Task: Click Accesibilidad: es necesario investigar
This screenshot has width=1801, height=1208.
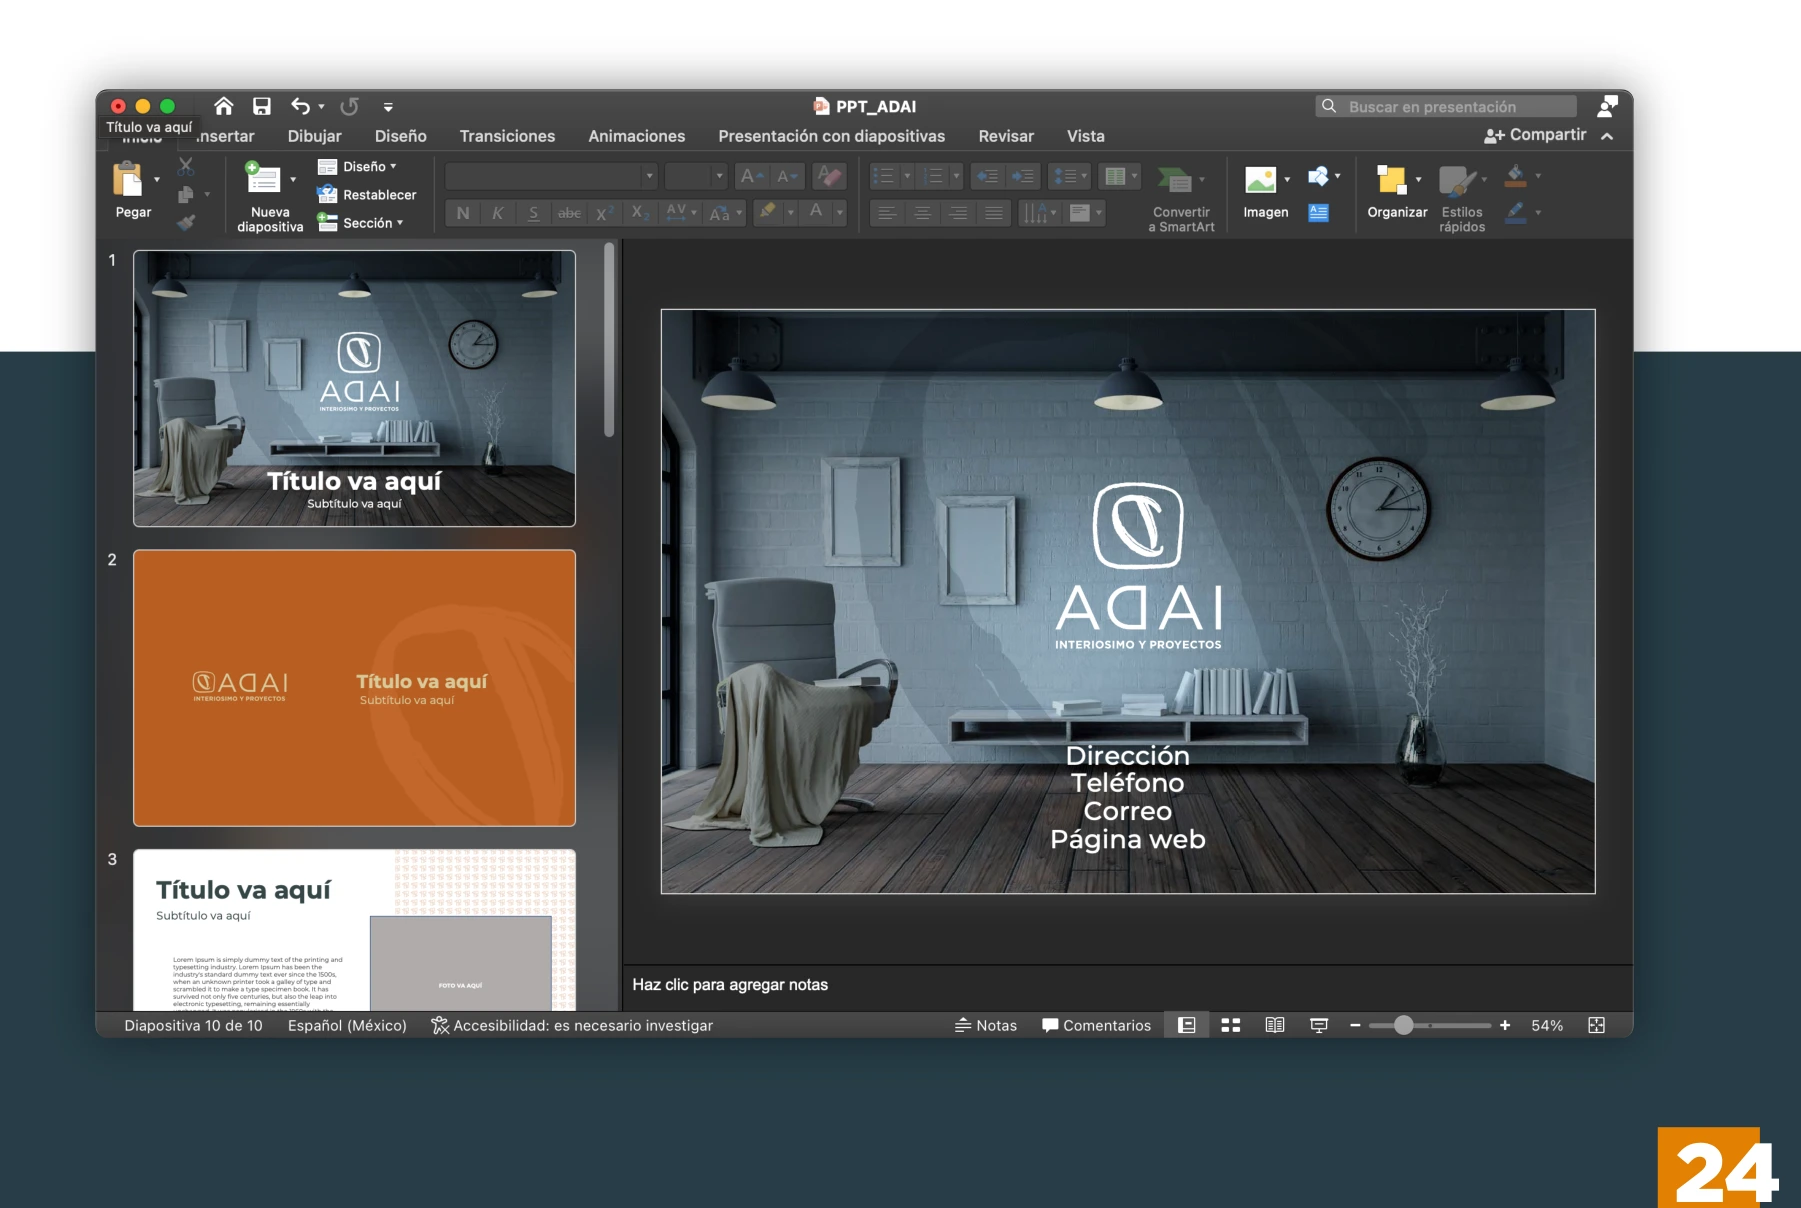Action: point(572,1025)
